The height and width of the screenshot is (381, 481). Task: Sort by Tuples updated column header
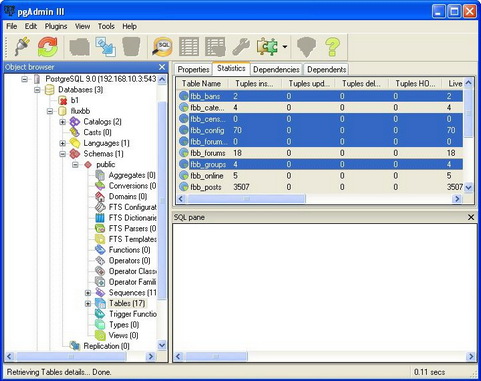[x=309, y=84]
